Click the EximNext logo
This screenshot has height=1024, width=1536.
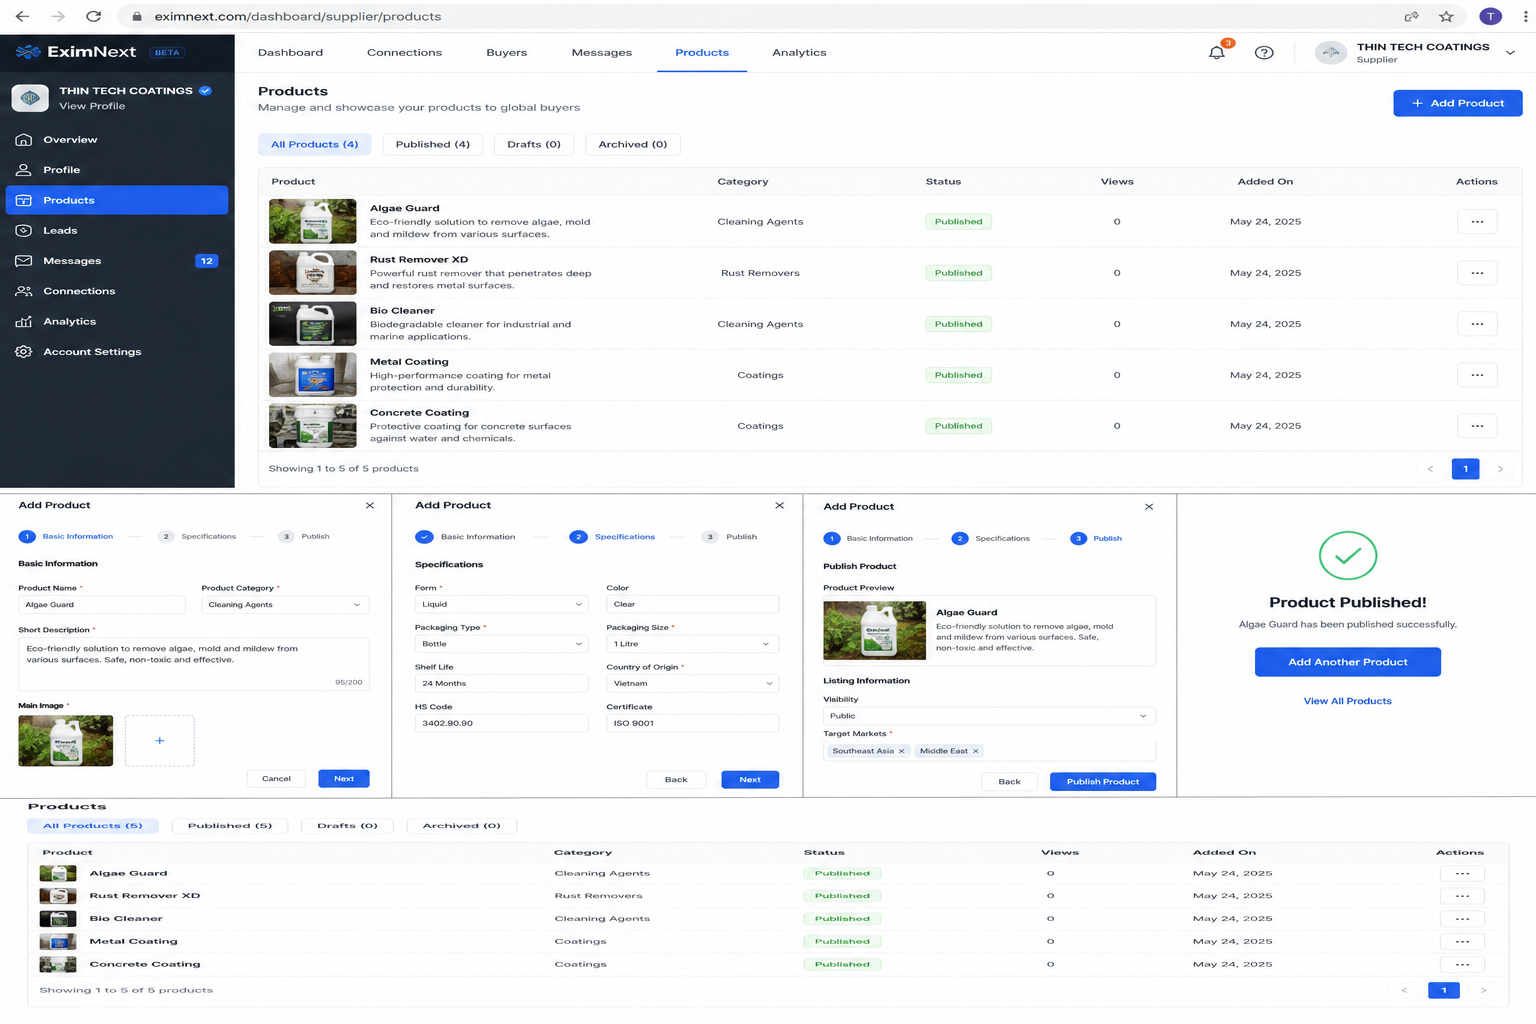(76, 52)
